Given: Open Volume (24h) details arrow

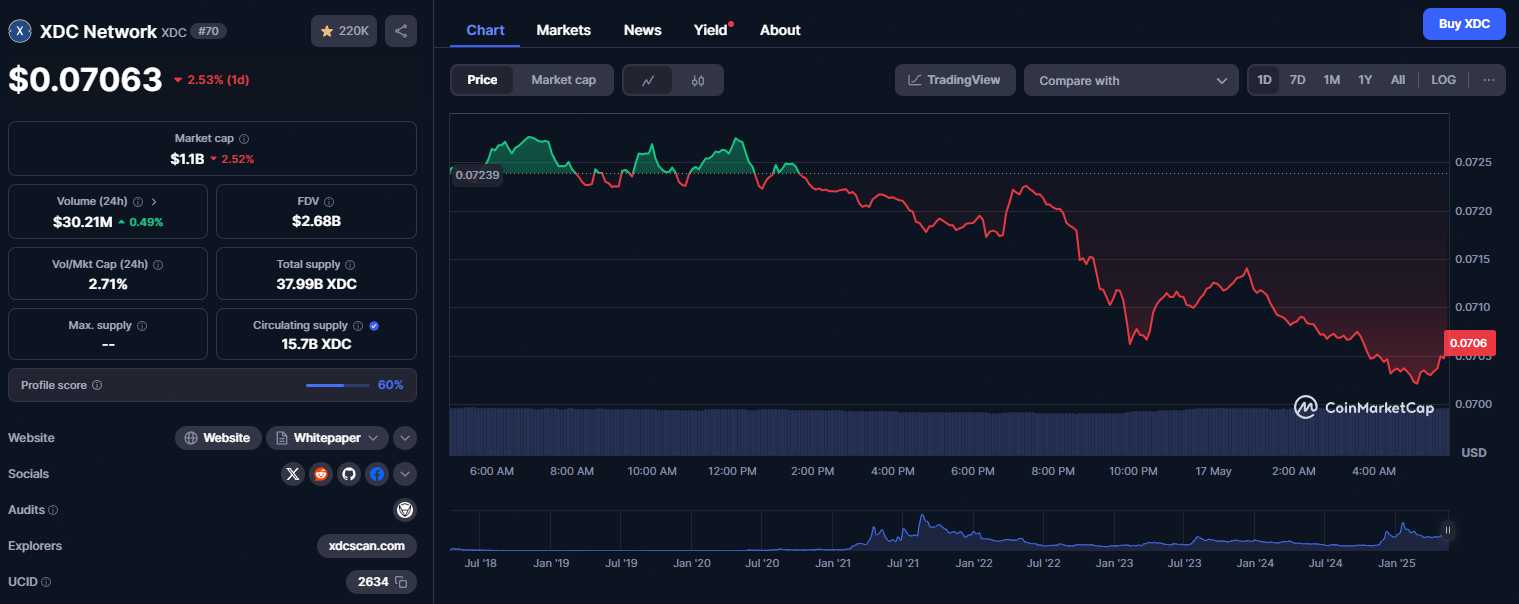Looking at the screenshot, I should [x=153, y=202].
